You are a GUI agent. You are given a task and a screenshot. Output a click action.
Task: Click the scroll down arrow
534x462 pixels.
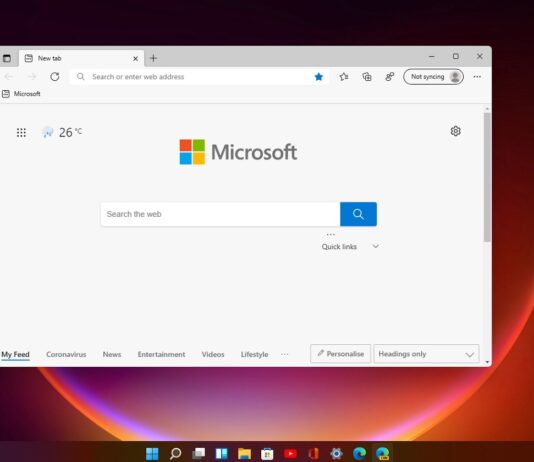tap(487, 362)
